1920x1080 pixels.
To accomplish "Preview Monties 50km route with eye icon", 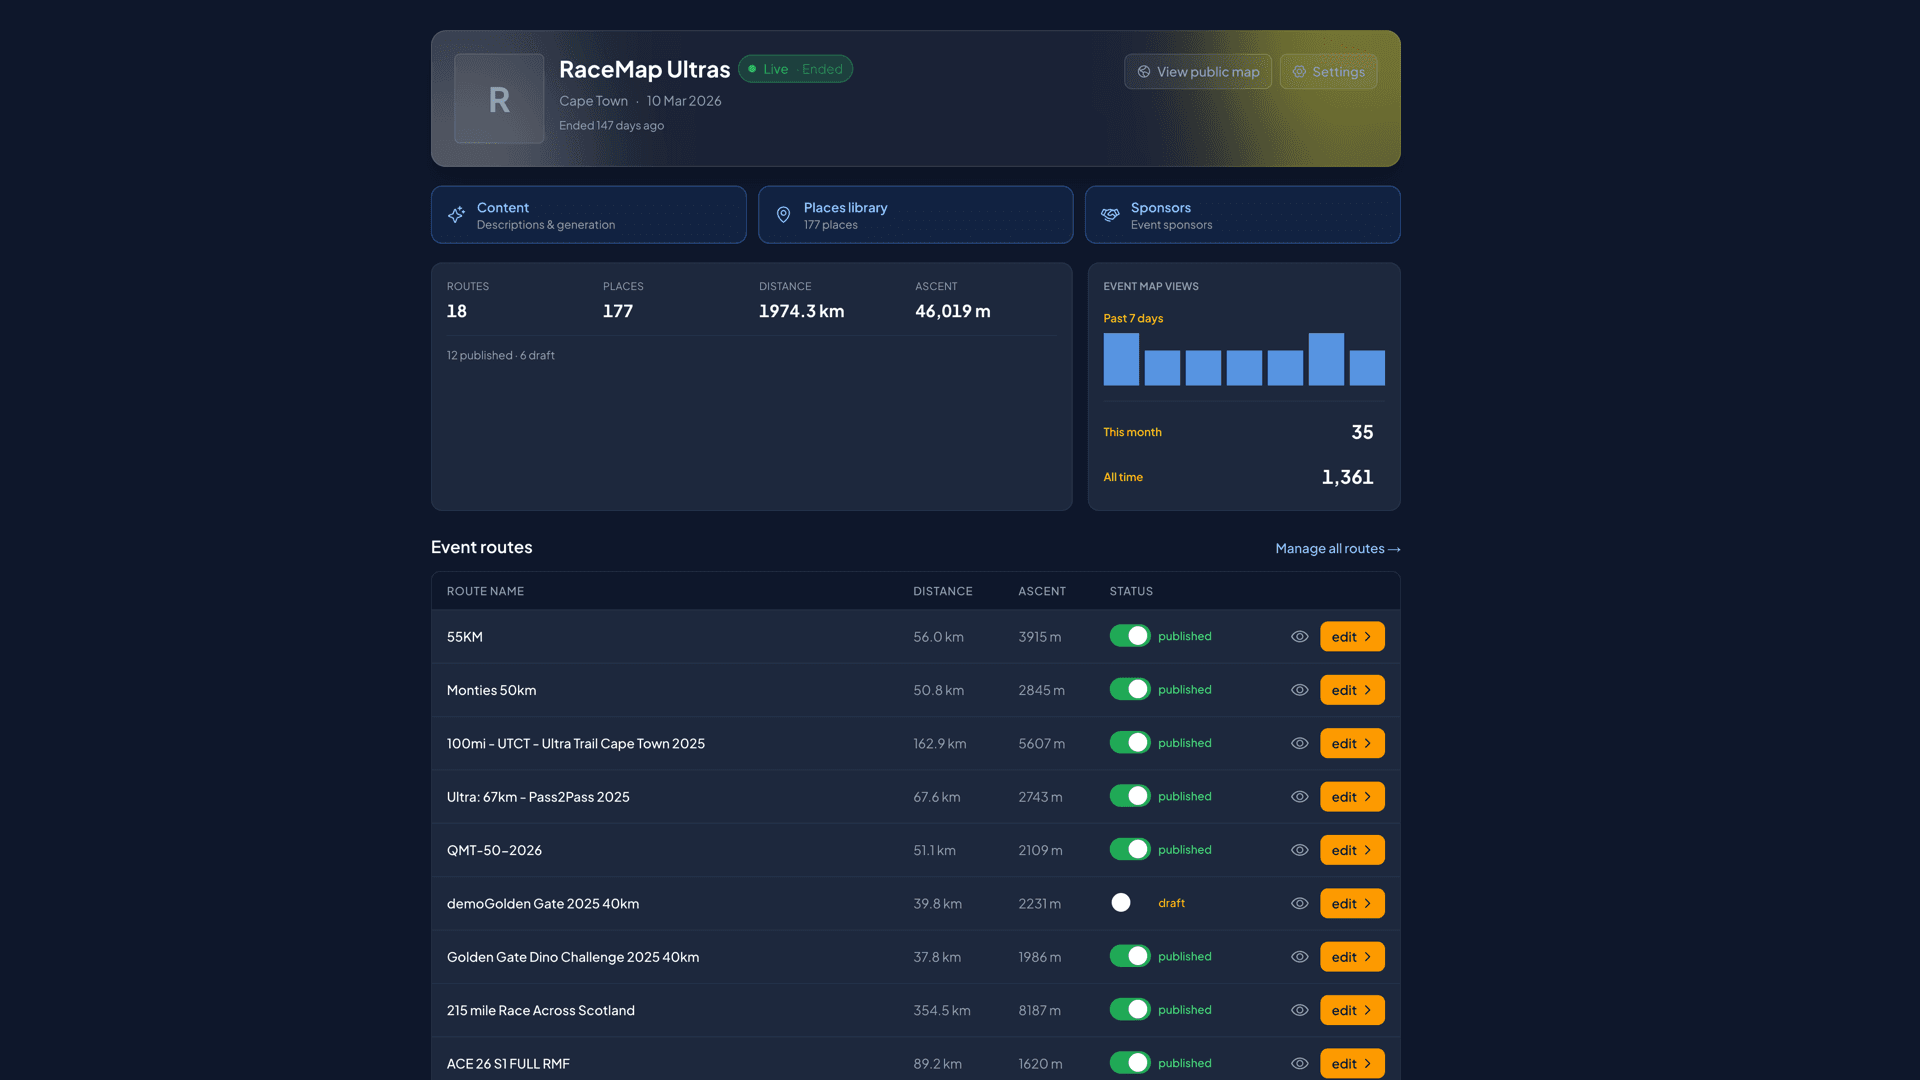I will point(1299,690).
